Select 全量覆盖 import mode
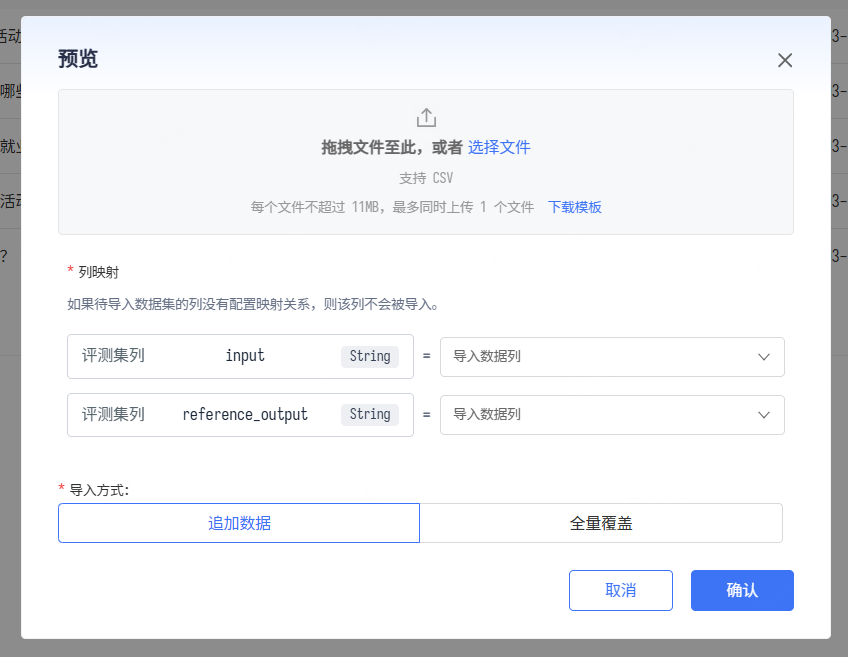Screen dimensions: 848x657 [601, 523]
